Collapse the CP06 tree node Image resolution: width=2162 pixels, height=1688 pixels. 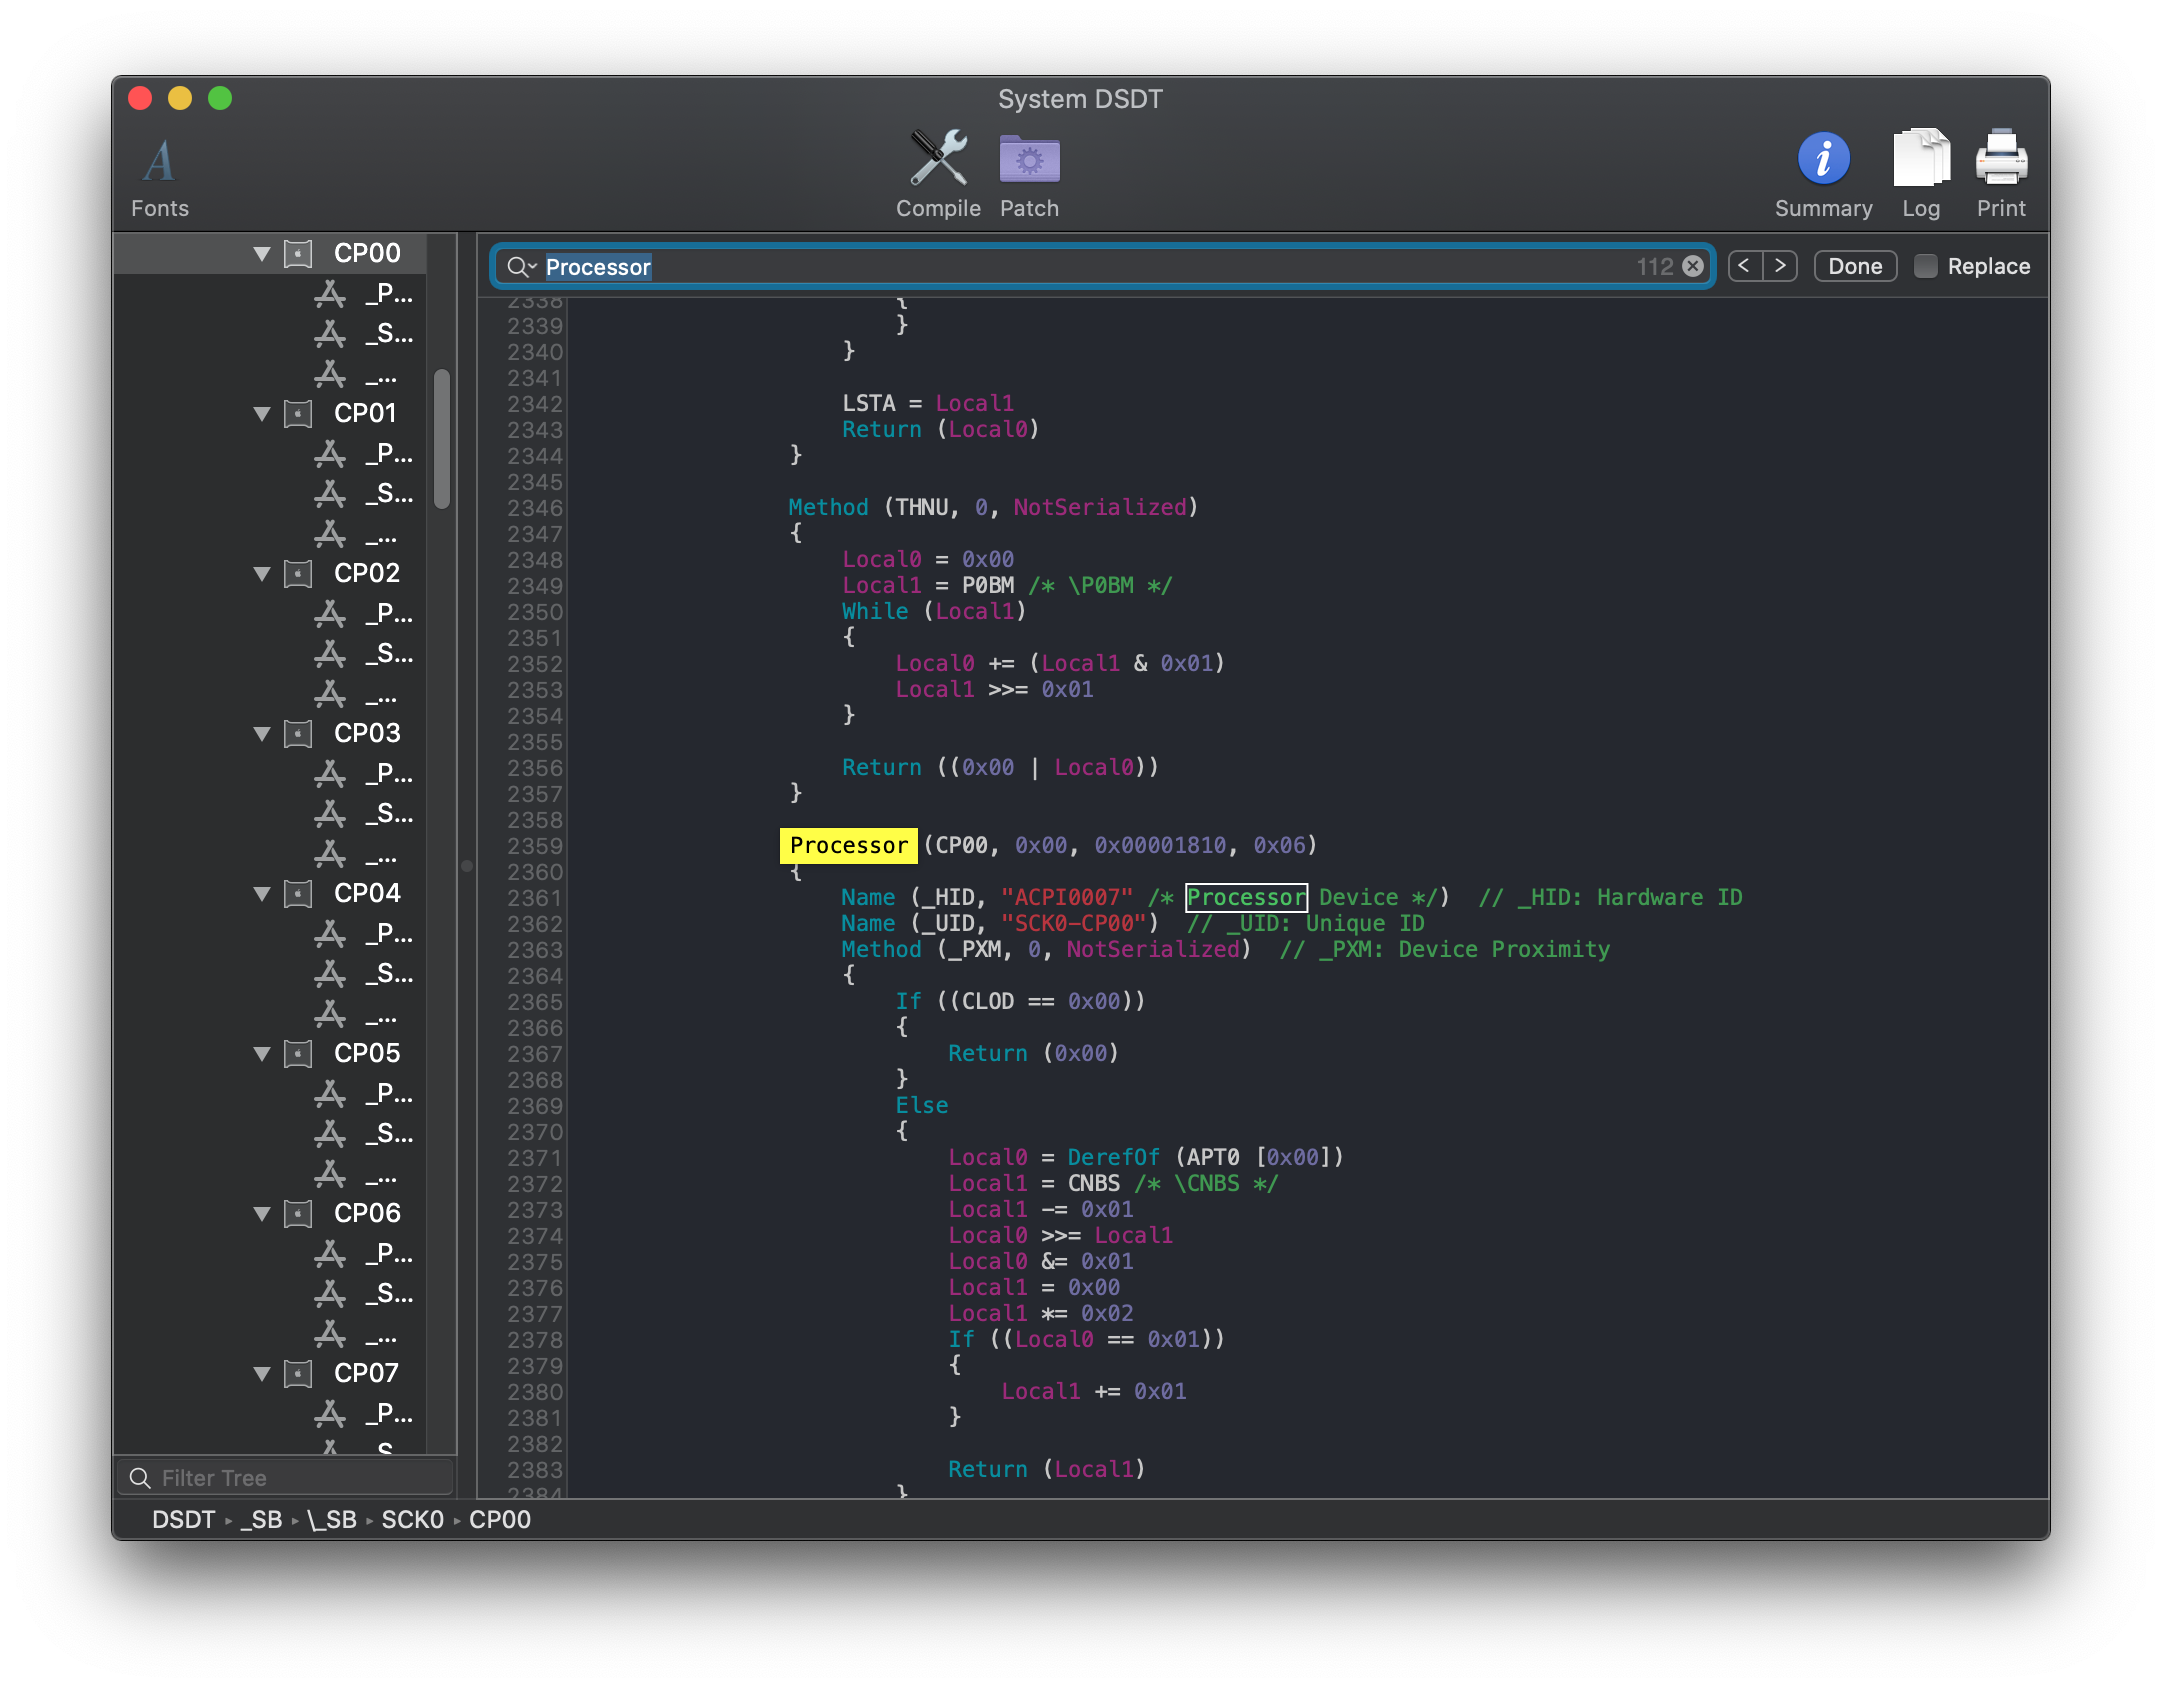[x=262, y=1214]
